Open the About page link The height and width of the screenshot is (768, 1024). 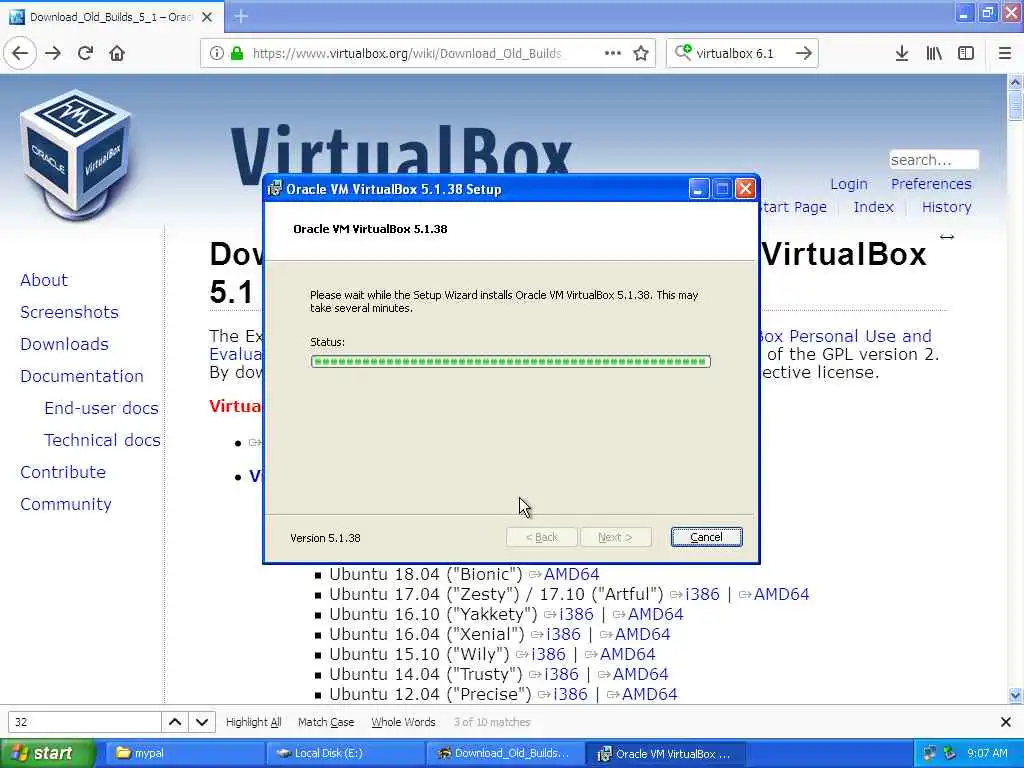(x=44, y=280)
